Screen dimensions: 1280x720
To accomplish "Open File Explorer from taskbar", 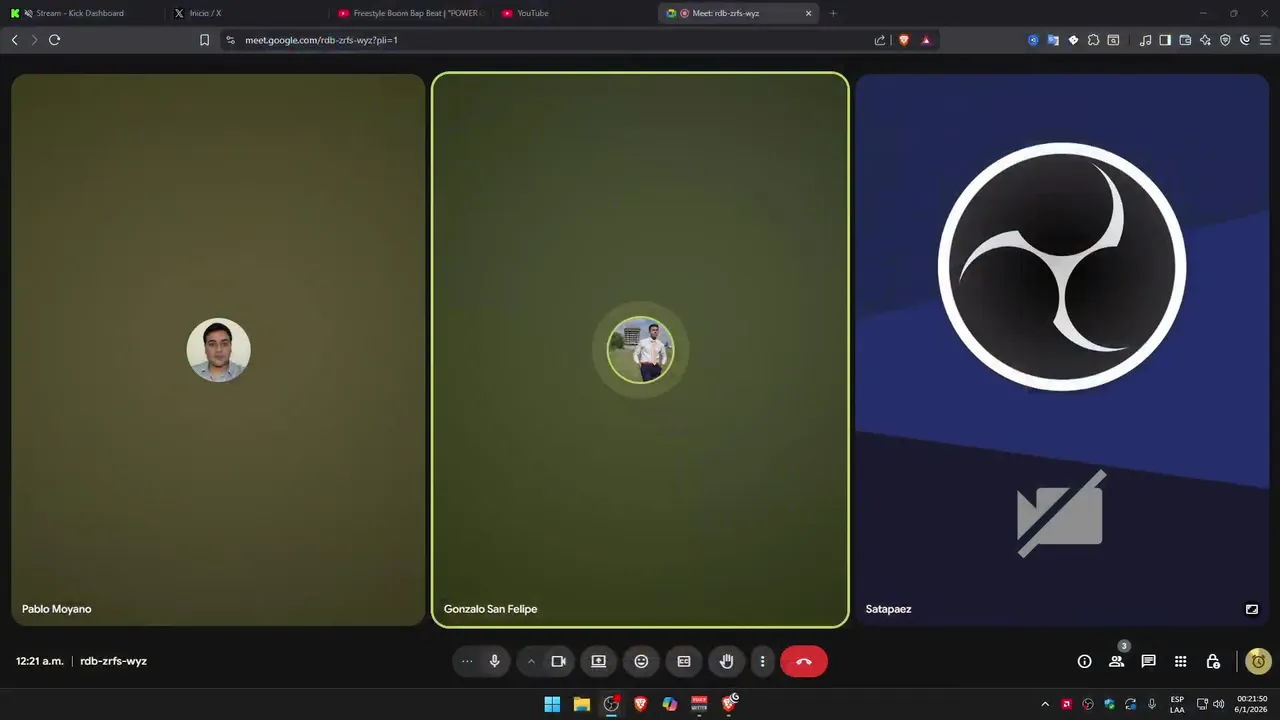I will coord(581,704).
